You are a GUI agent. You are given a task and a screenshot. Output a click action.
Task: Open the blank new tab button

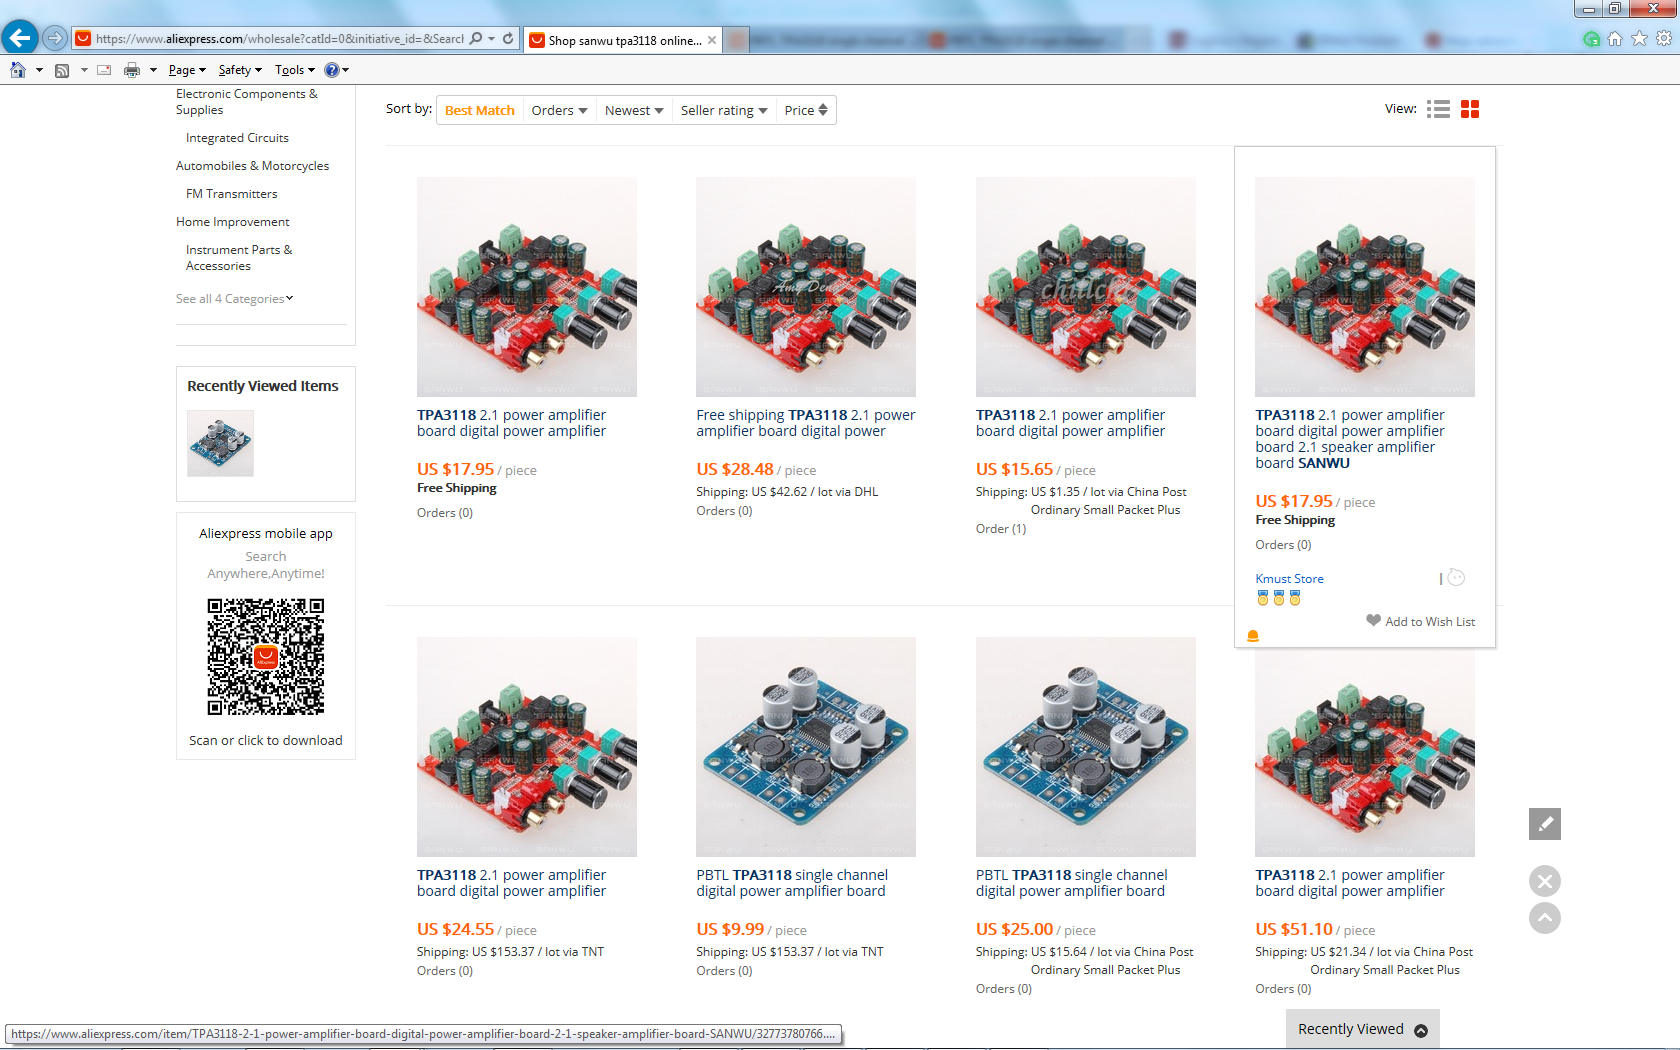(737, 40)
